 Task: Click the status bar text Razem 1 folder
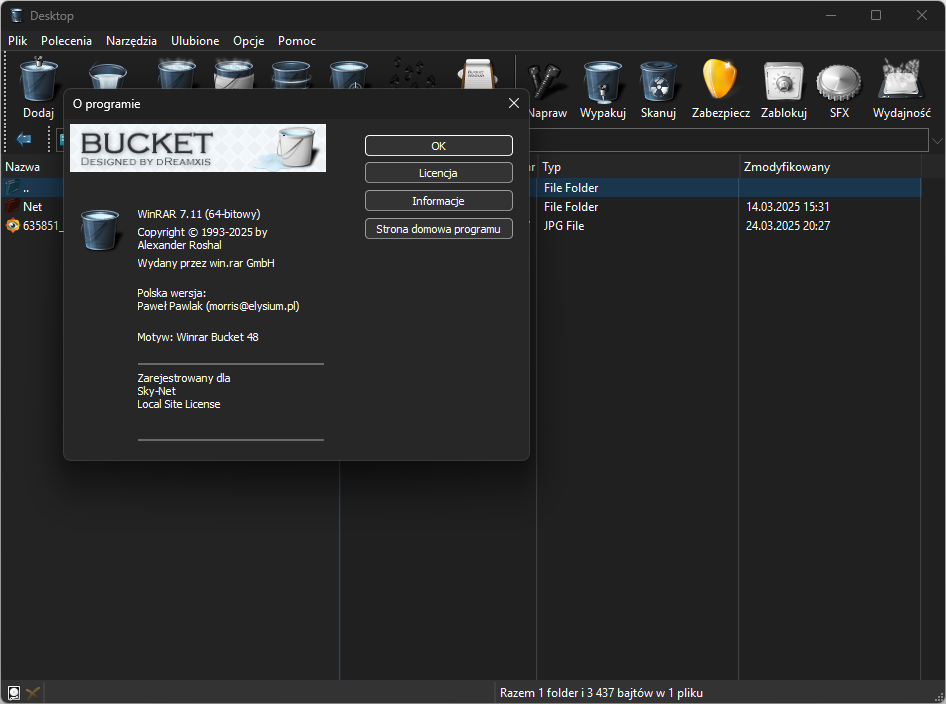point(602,693)
